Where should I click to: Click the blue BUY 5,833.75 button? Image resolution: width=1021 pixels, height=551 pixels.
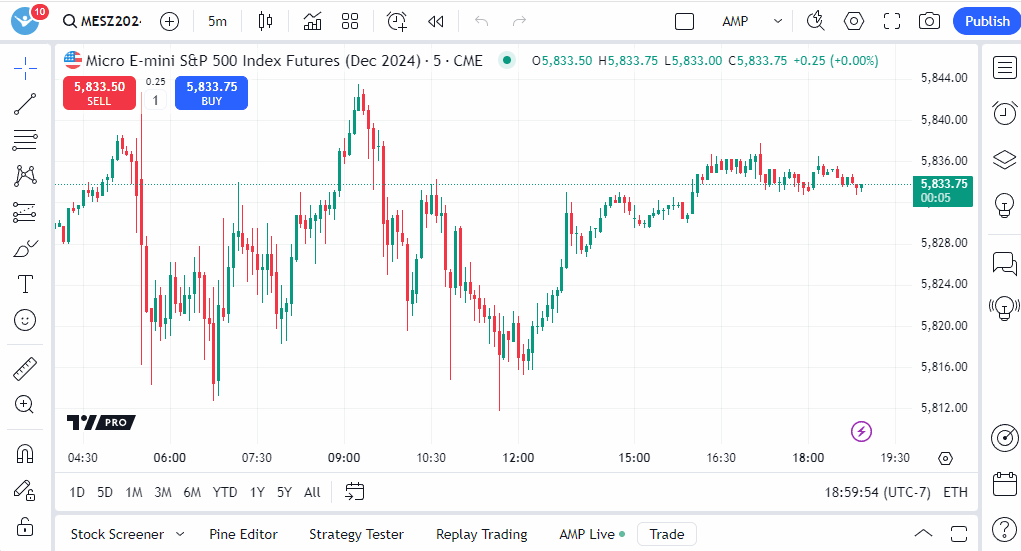pos(211,93)
